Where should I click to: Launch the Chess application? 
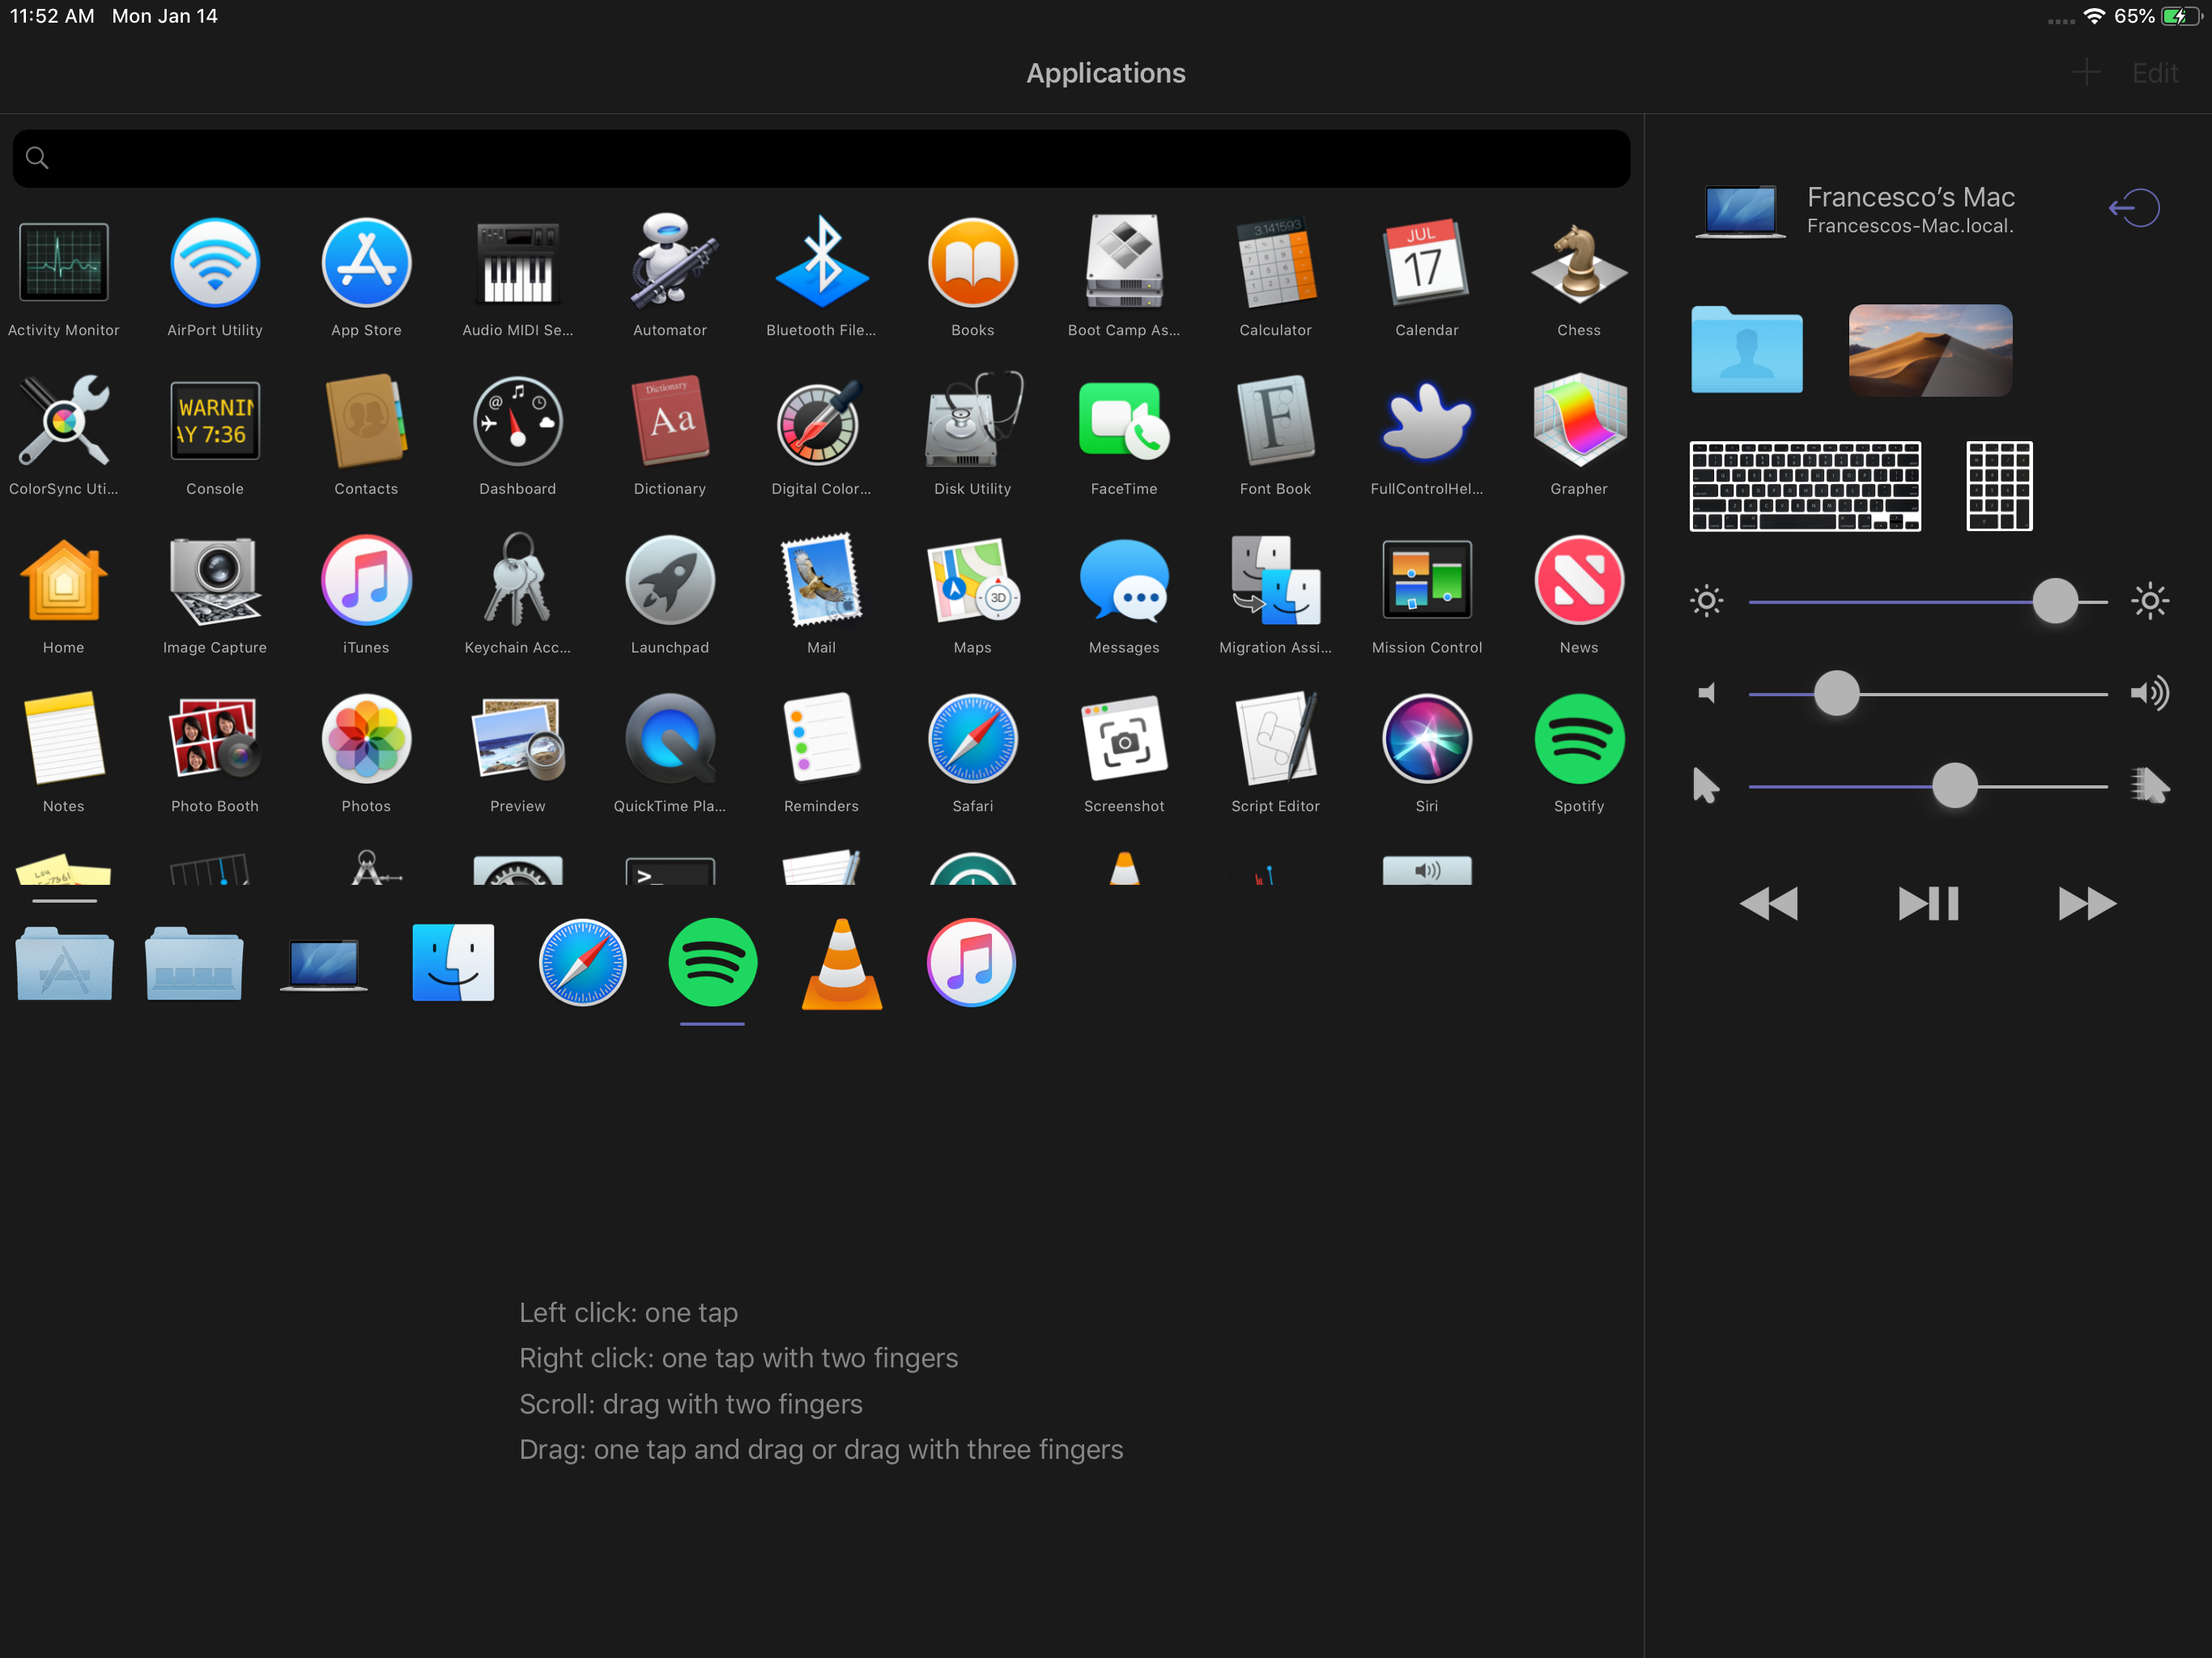[1578, 263]
